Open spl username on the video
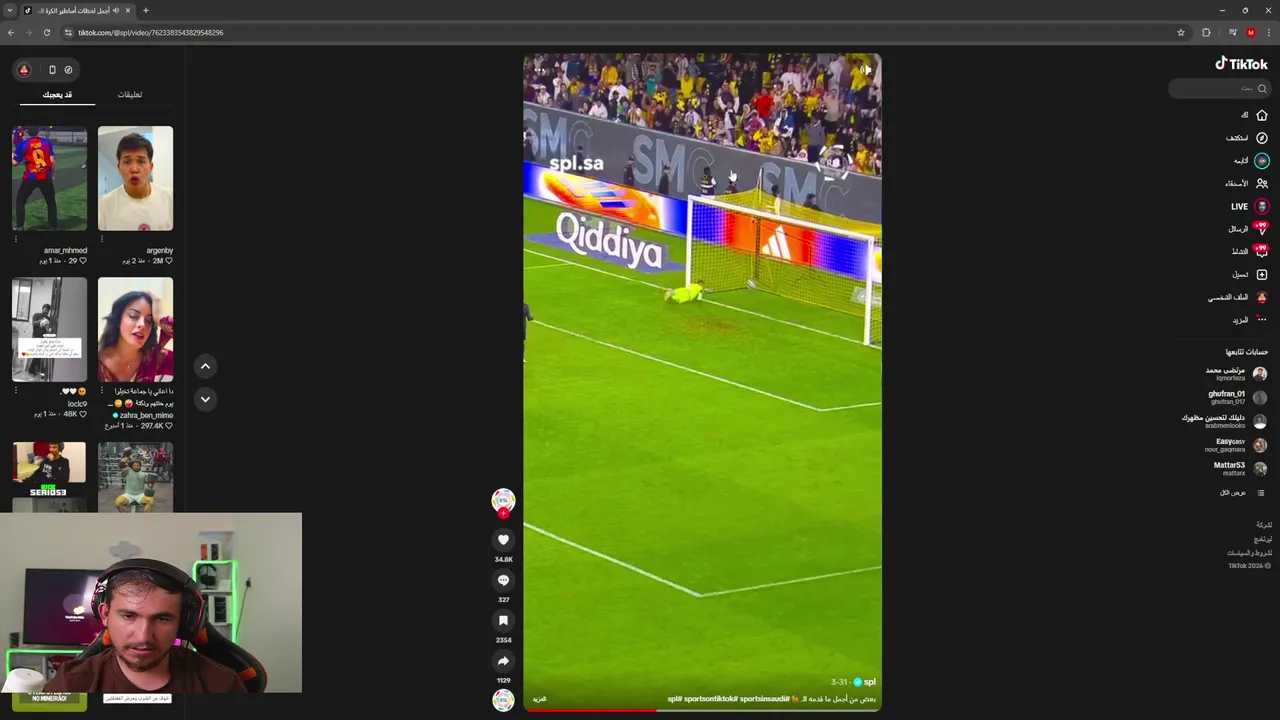The image size is (1280, 720). 869,682
